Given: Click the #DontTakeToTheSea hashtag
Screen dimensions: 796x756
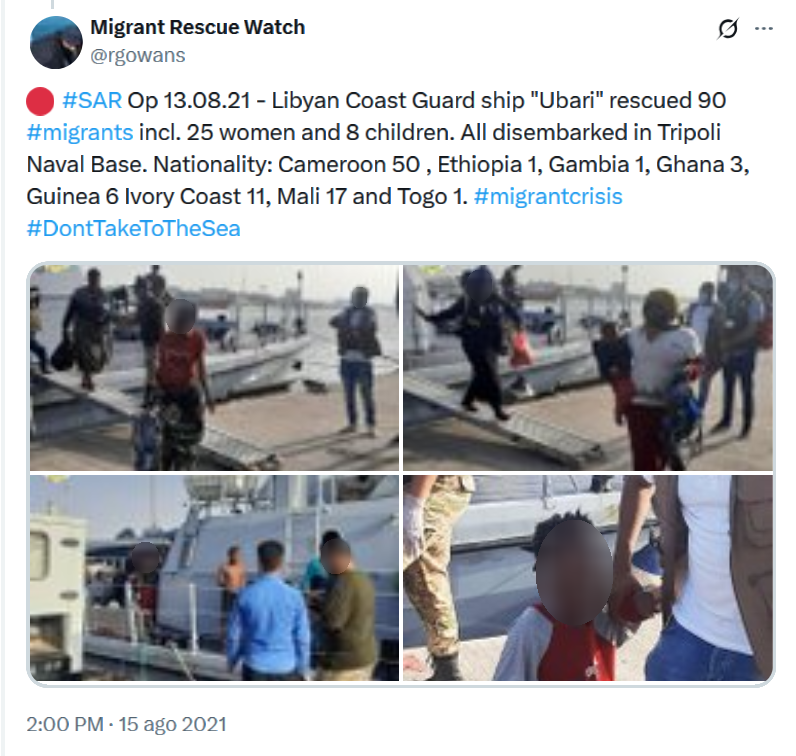Looking at the screenshot, I should pos(133,228).
